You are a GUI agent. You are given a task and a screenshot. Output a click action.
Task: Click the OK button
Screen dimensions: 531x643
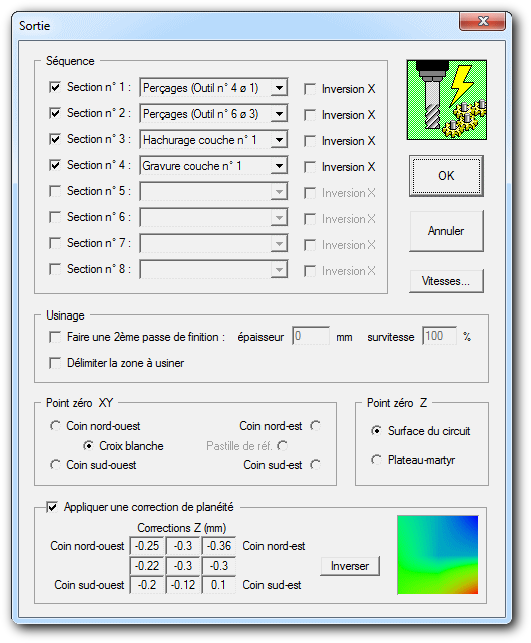tap(446, 176)
